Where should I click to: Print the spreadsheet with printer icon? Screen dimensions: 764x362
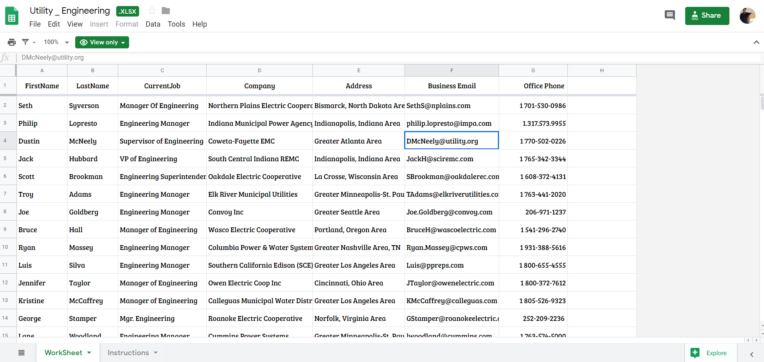click(x=12, y=42)
